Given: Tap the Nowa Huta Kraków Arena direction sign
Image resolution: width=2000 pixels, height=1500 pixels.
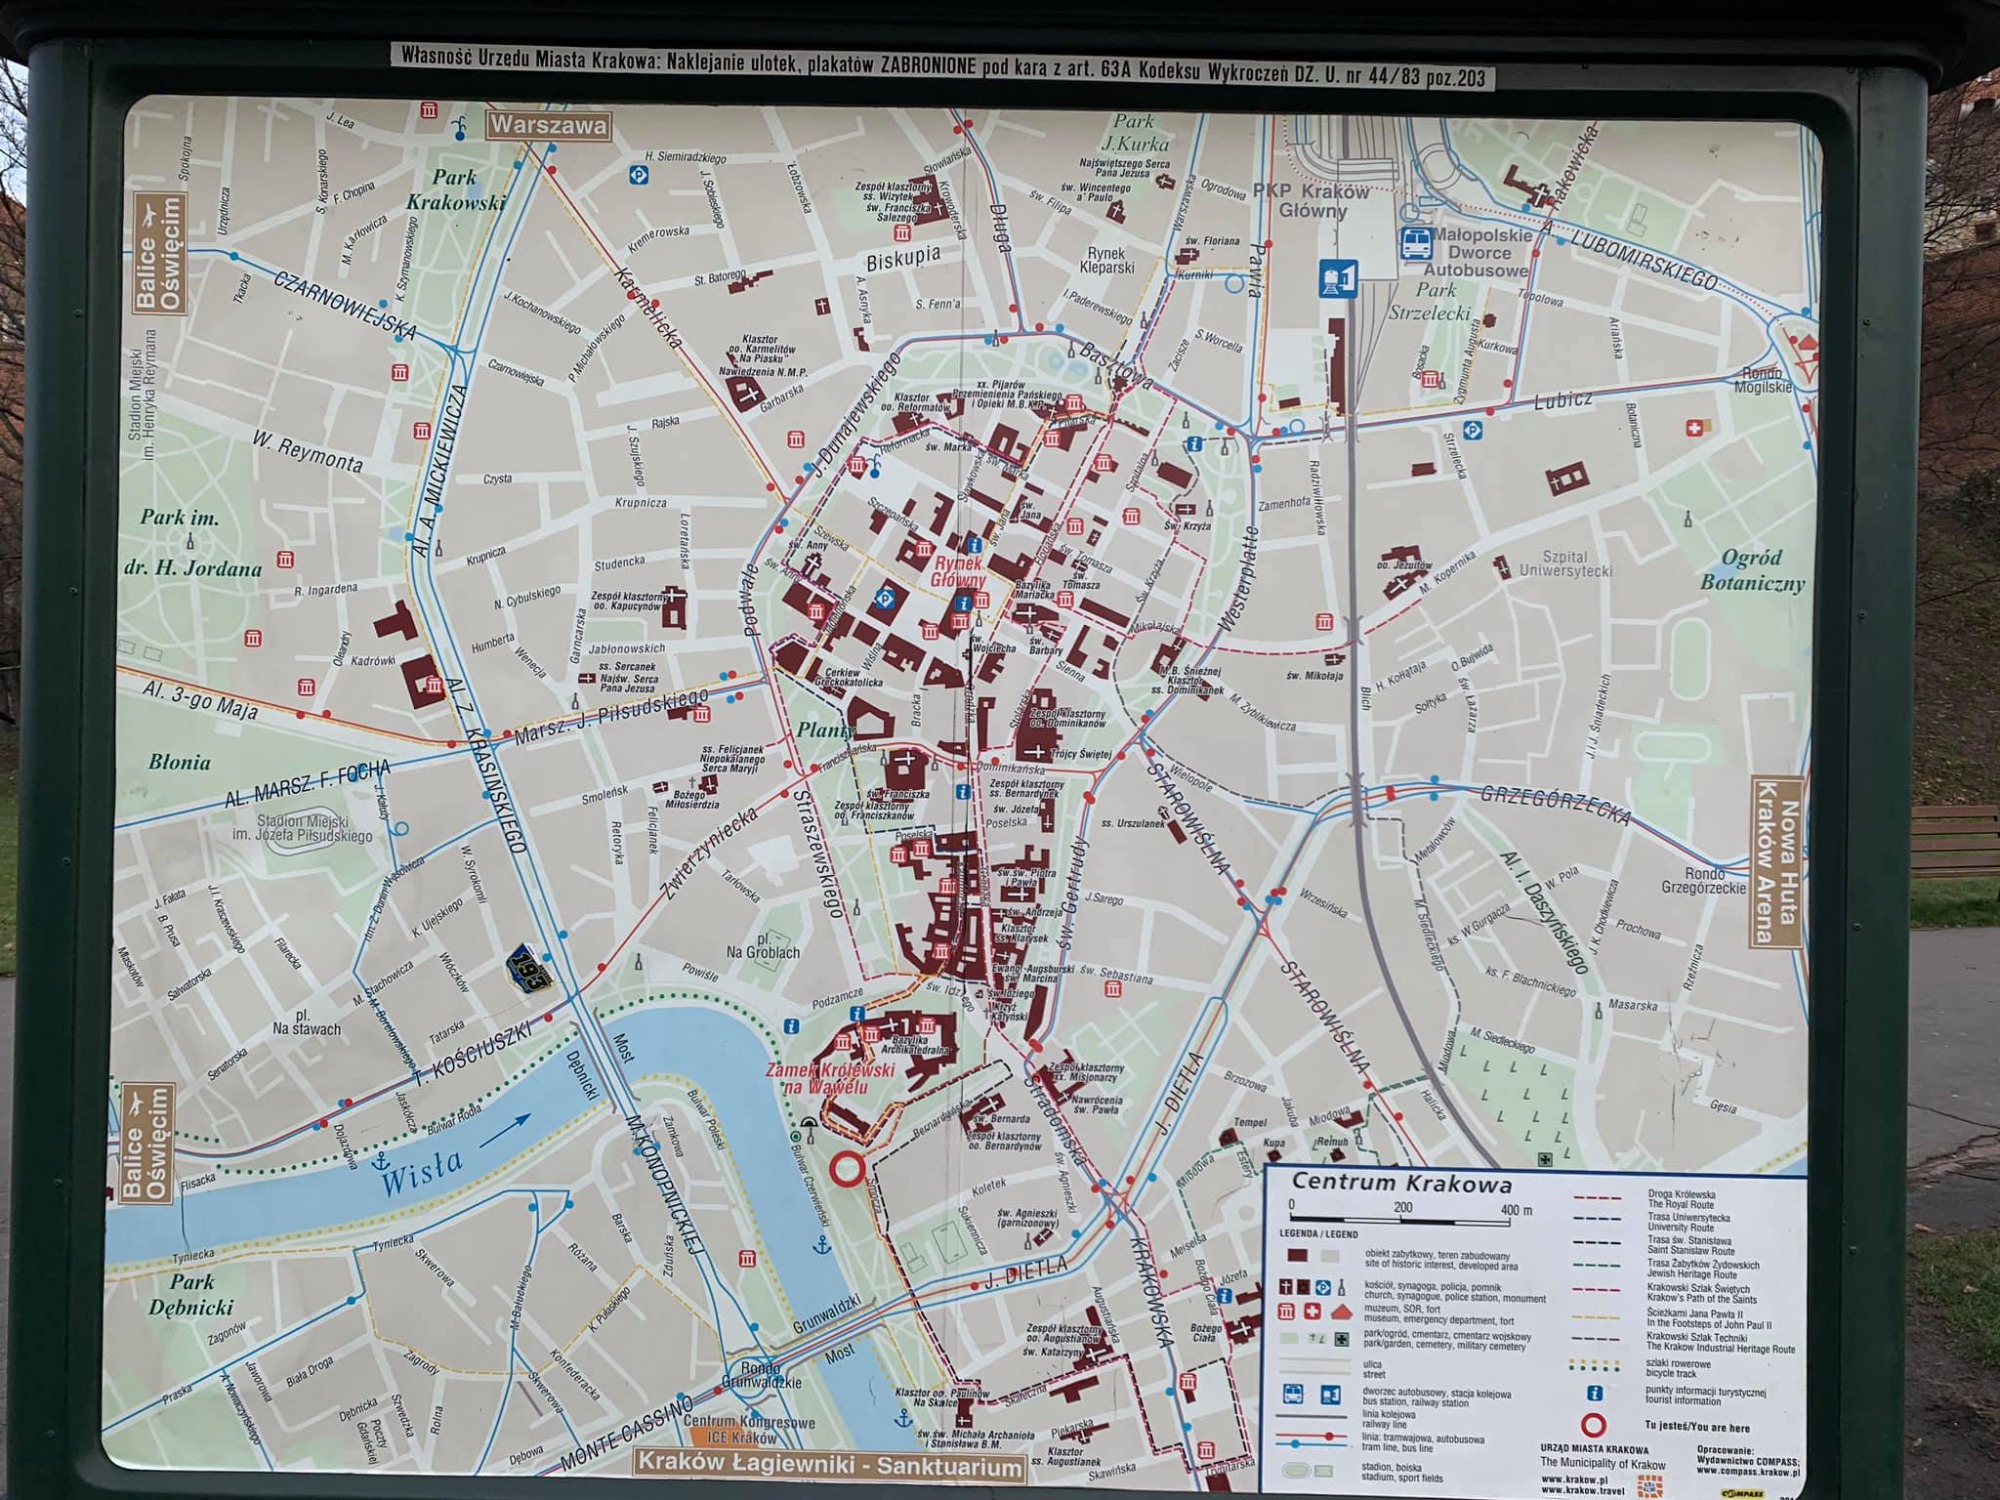Looking at the screenshot, I should 1777,862.
